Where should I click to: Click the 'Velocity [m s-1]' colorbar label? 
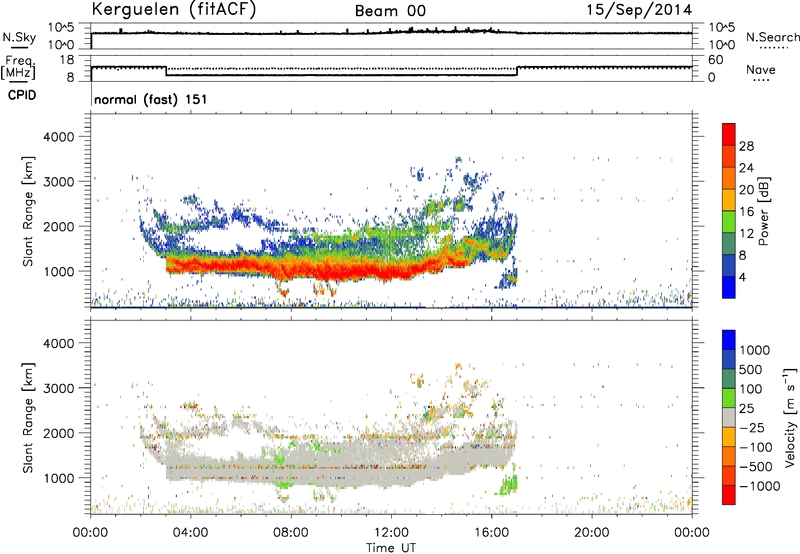790,417
